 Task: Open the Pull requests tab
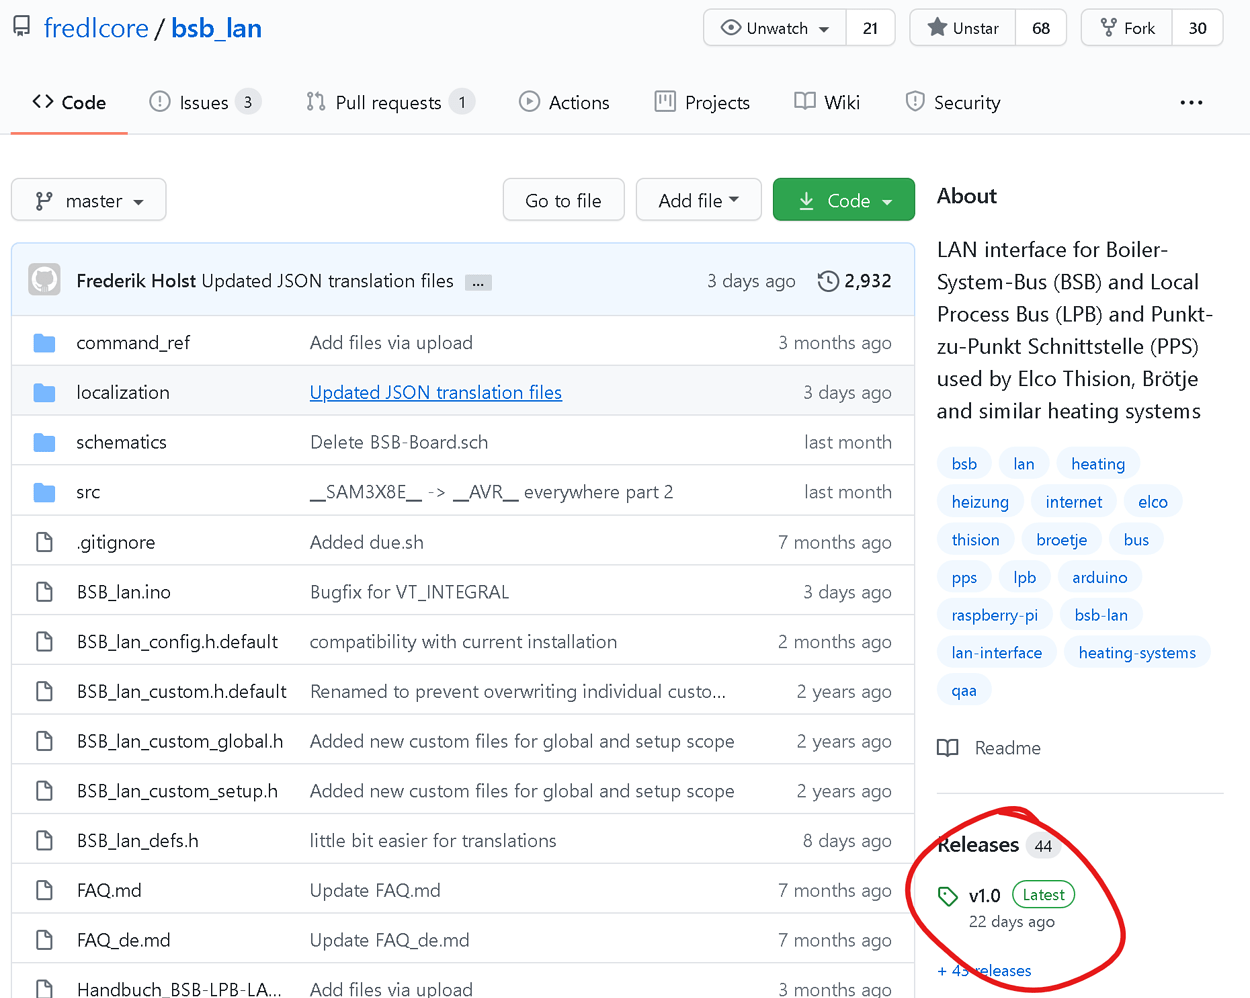[x=388, y=102]
